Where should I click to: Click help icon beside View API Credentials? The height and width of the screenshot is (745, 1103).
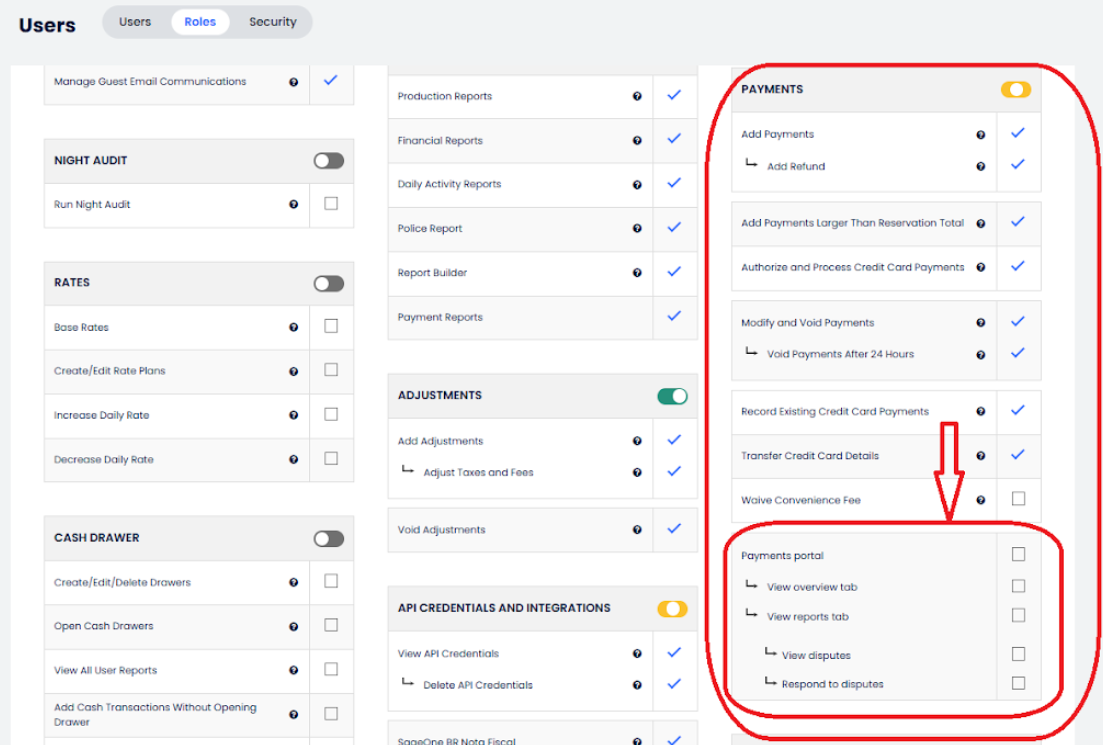pyautogui.click(x=637, y=654)
